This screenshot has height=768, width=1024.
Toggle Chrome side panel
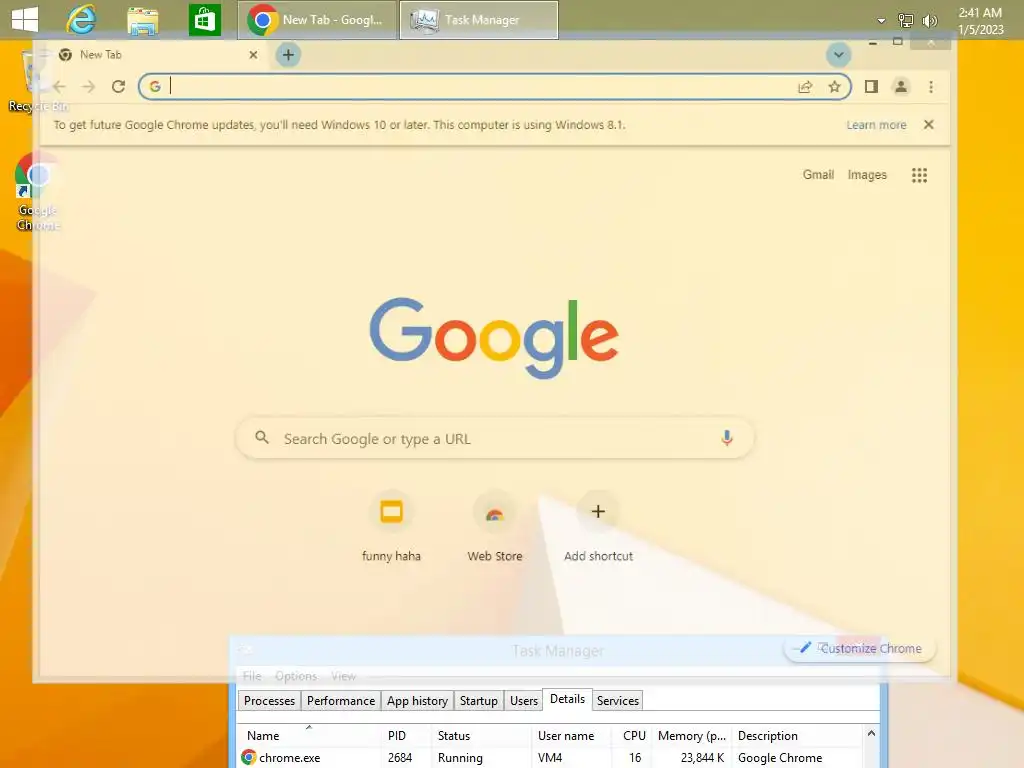(871, 86)
